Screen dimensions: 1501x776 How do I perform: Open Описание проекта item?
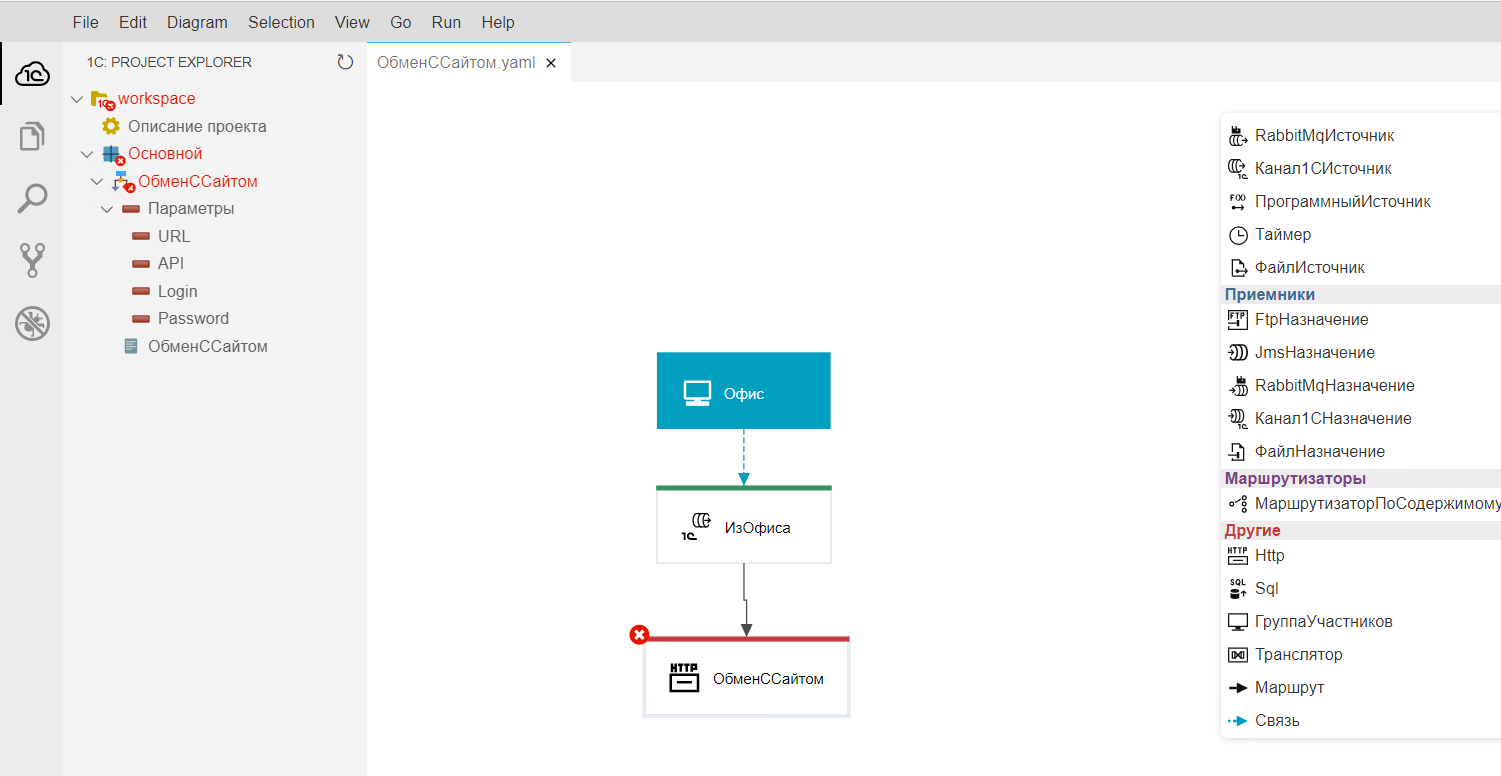coord(197,127)
